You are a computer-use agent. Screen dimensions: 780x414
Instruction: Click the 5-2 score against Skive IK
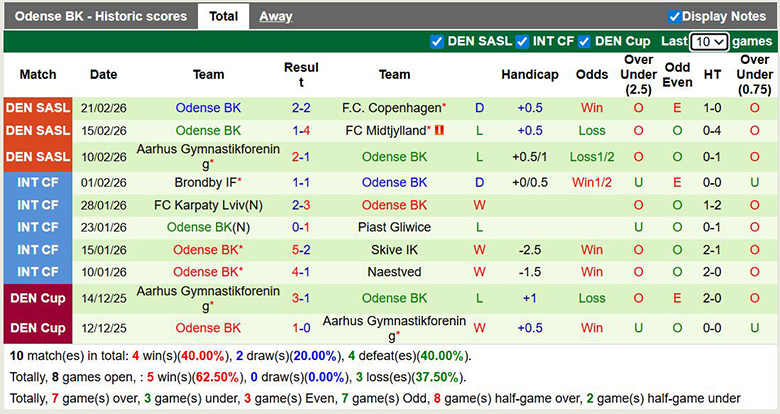point(301,250)
